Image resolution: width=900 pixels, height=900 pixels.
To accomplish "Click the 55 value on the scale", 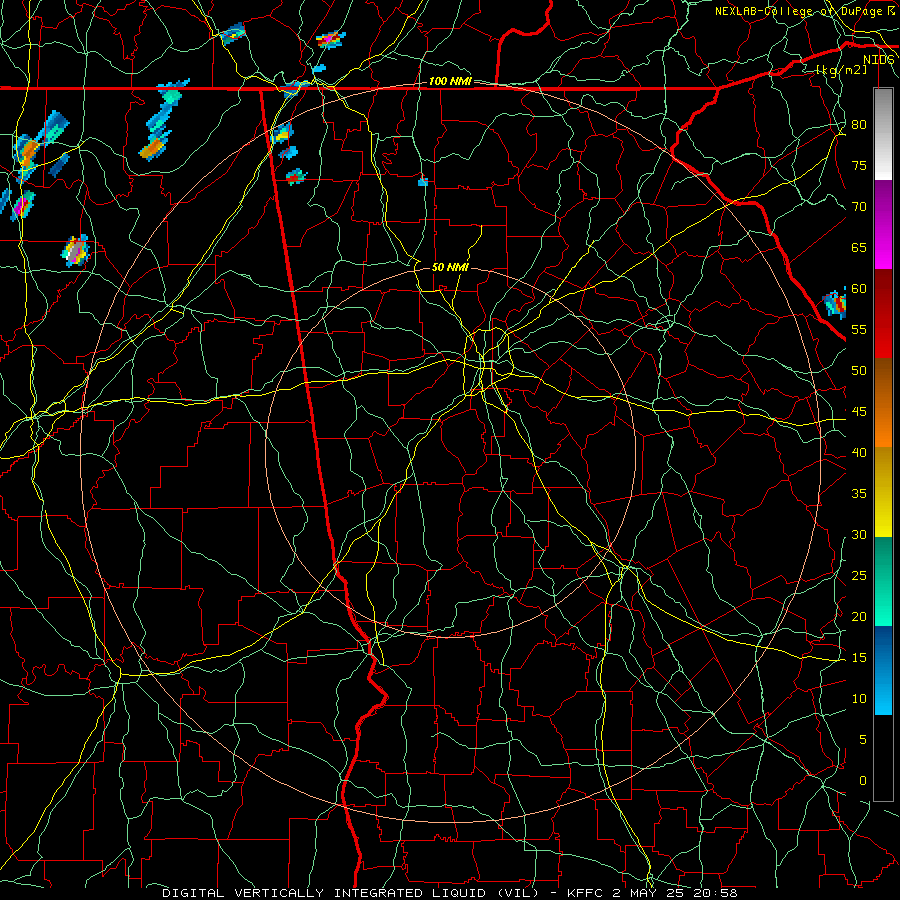I will tap(859, 330).
